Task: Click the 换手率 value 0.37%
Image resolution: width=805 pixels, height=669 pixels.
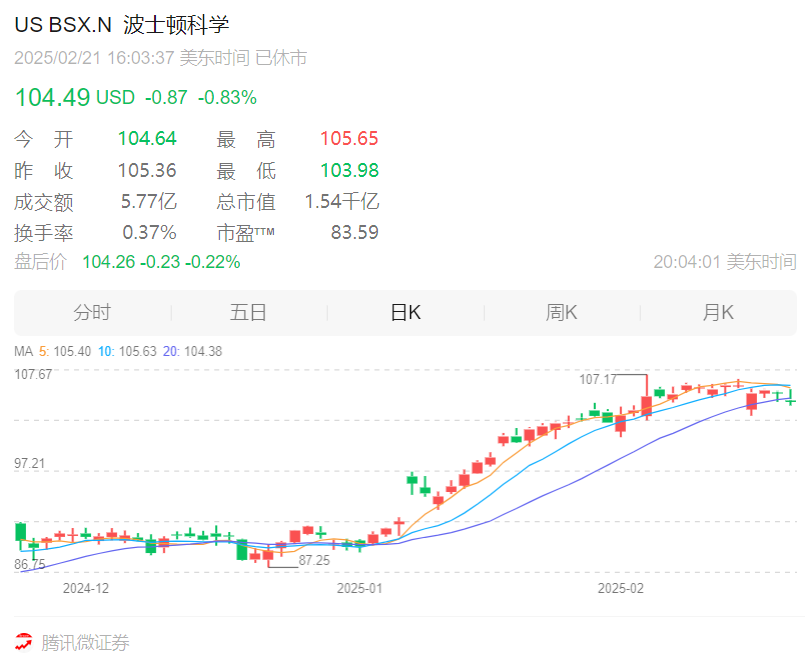Action: click(149, 233)
